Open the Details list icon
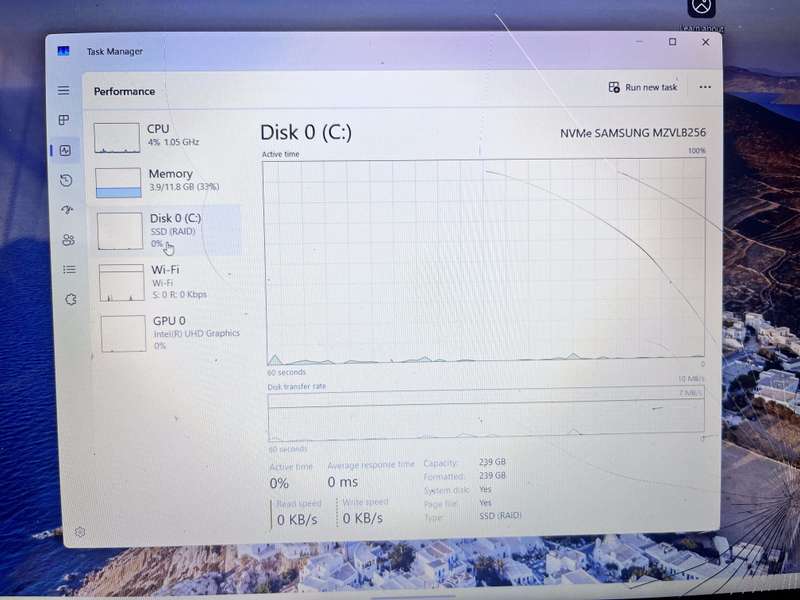 click(x=69, y=269)
